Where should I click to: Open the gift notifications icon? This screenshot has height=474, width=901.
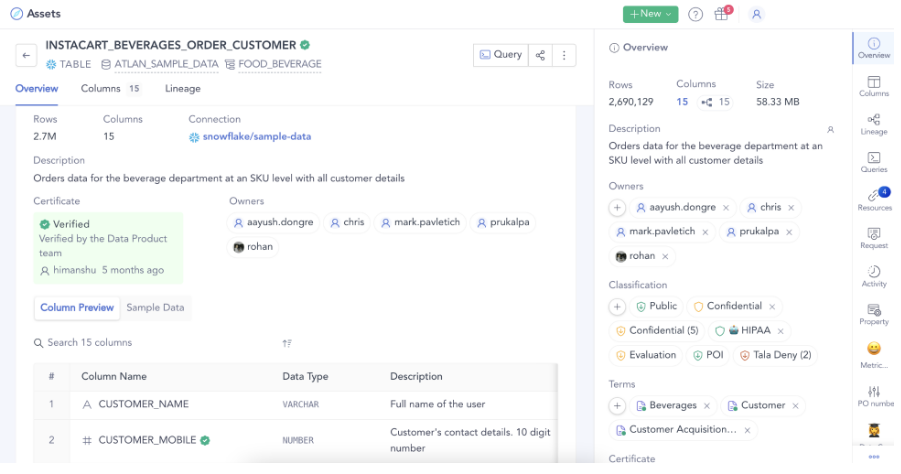pyautogui.click(x=722, y=14)
